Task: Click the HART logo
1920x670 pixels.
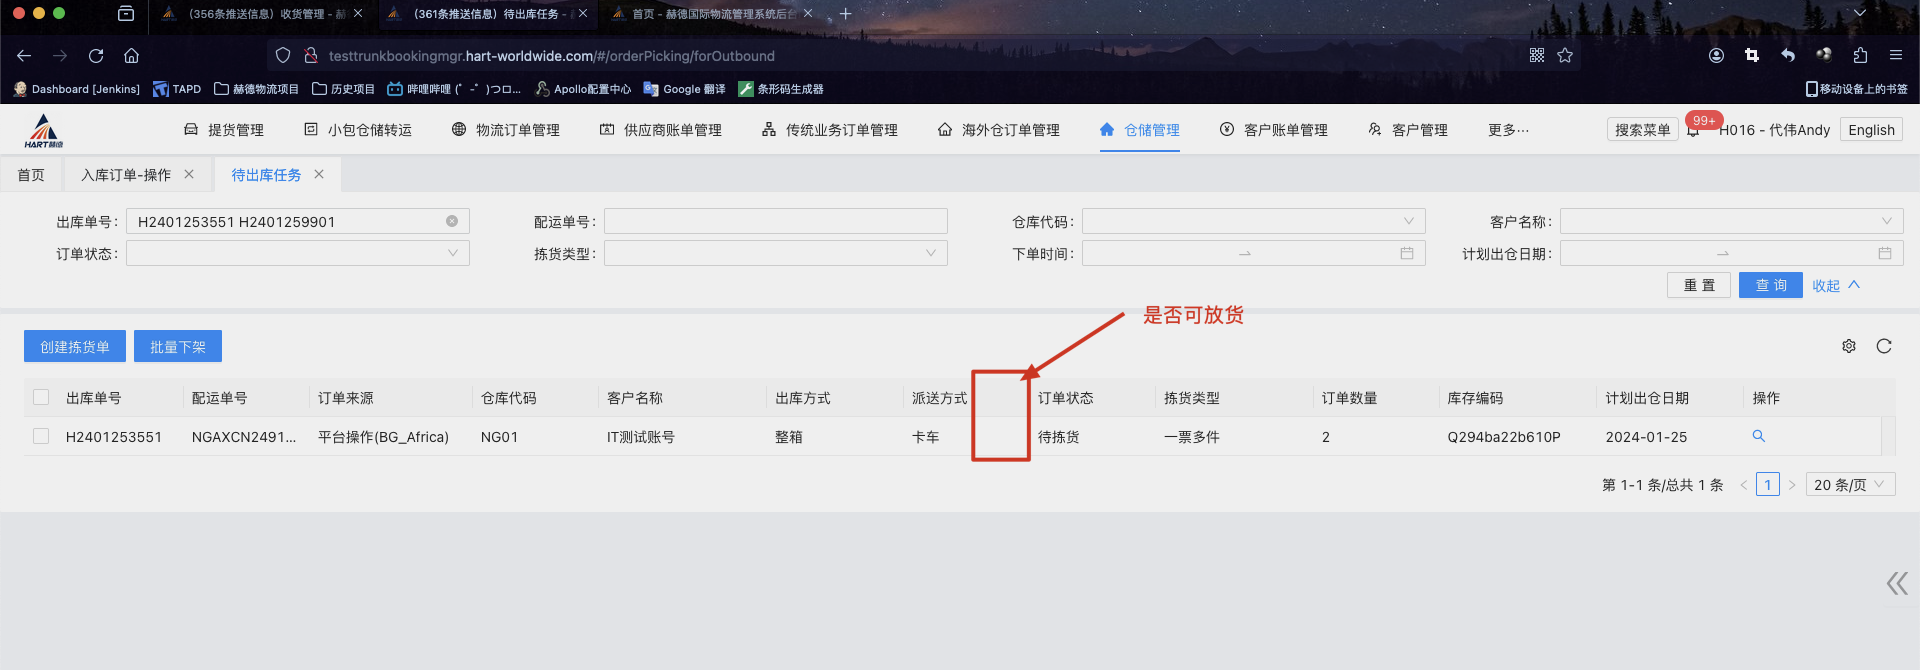Action: [44, 130]
